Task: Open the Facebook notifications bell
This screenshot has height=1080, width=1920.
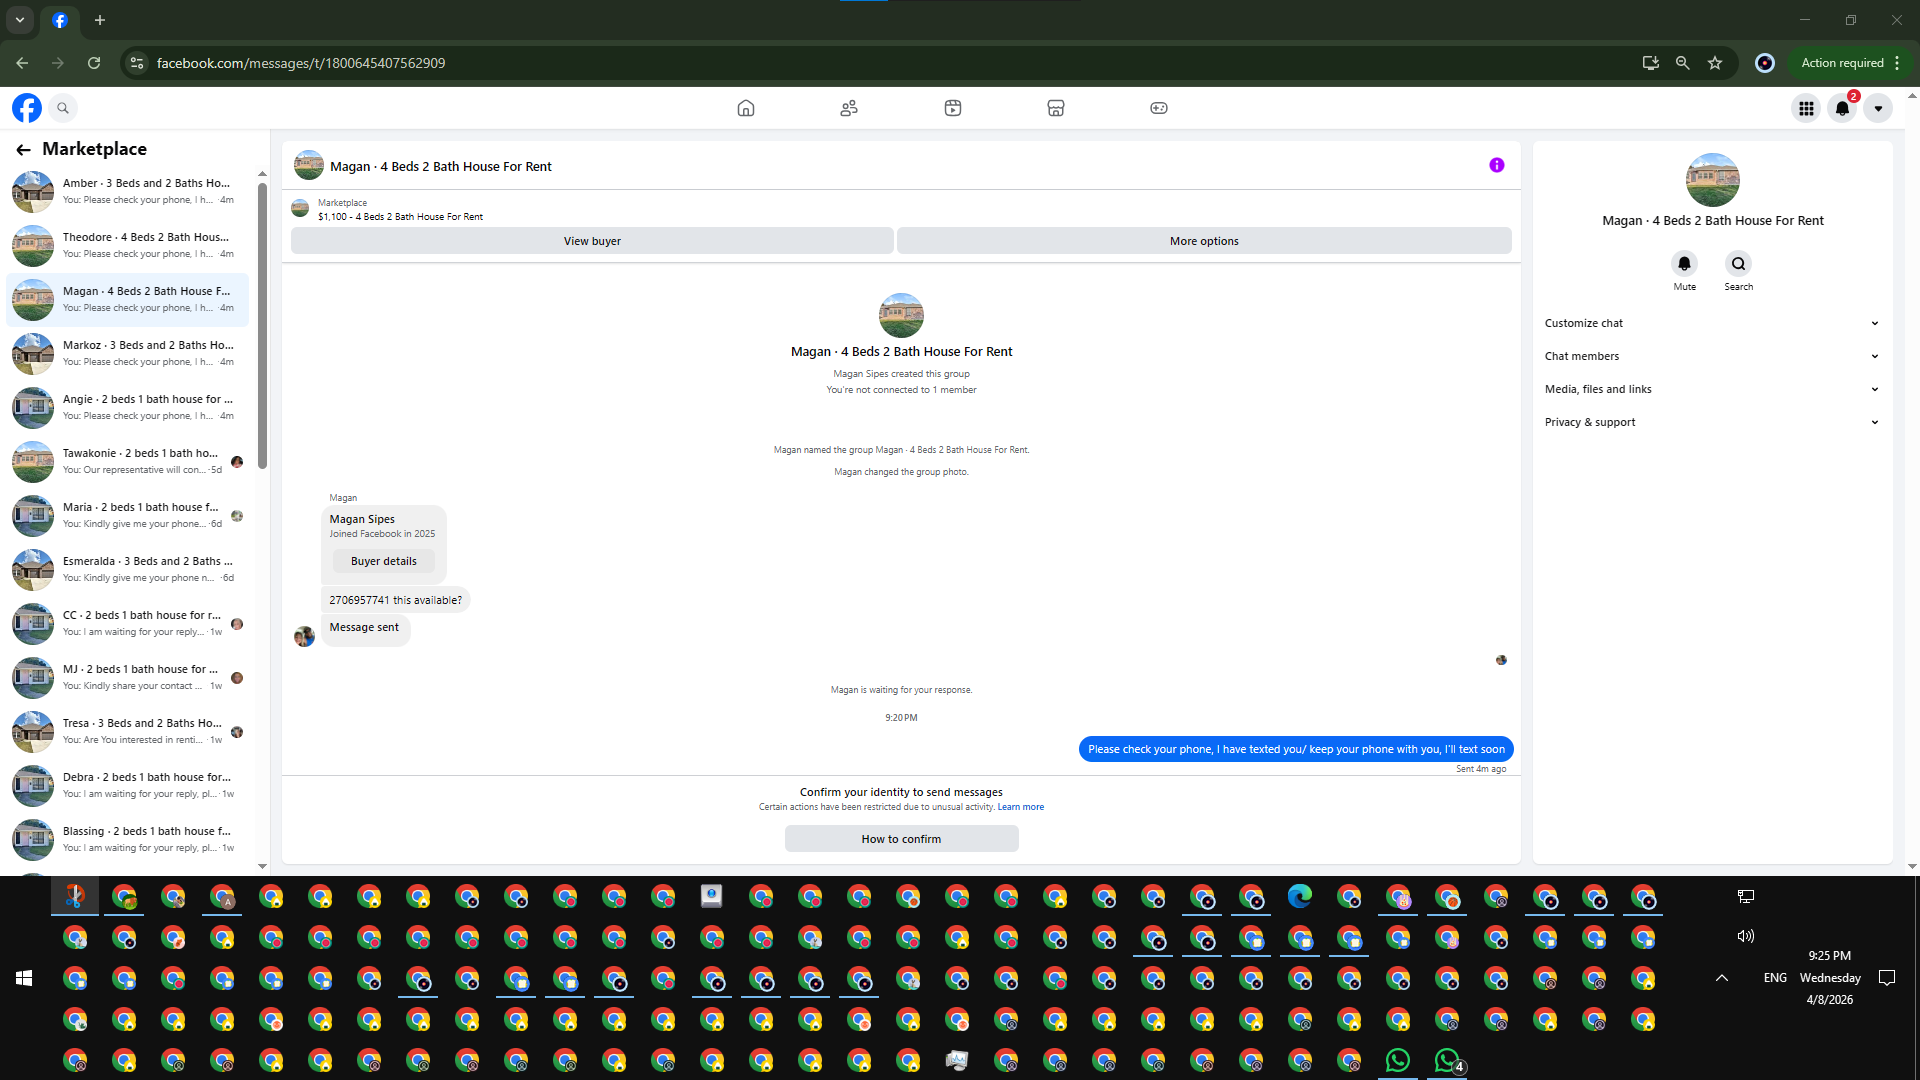Action: pyautogui.click(x=1842, y=108)
